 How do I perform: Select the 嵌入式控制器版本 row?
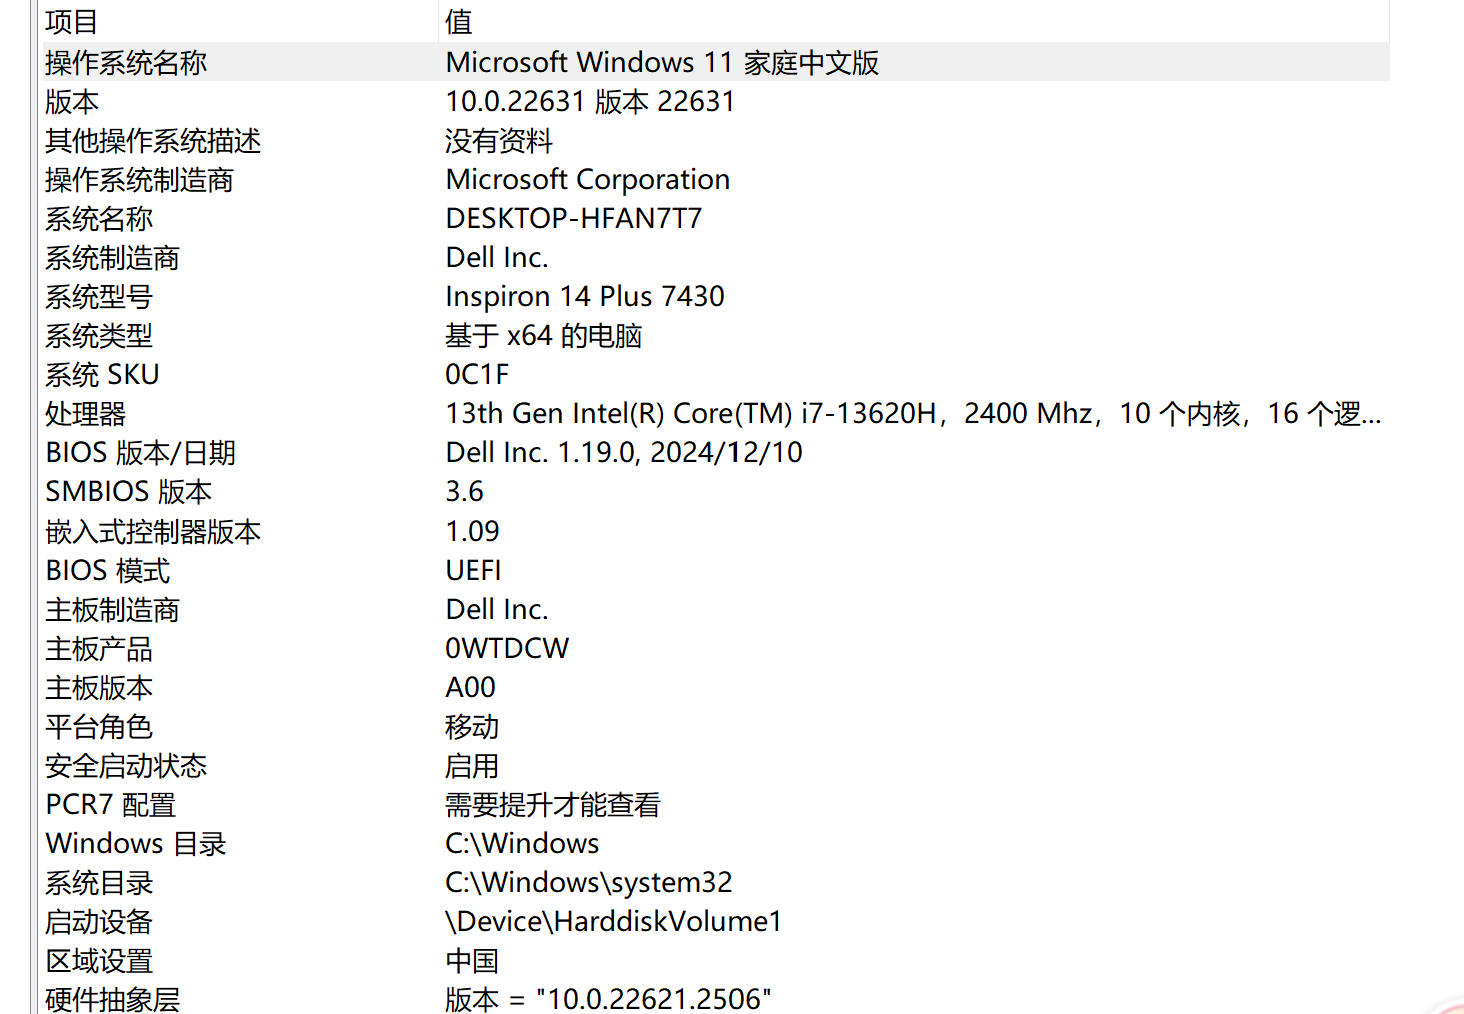pyautogui.click(x=153, y=532)
